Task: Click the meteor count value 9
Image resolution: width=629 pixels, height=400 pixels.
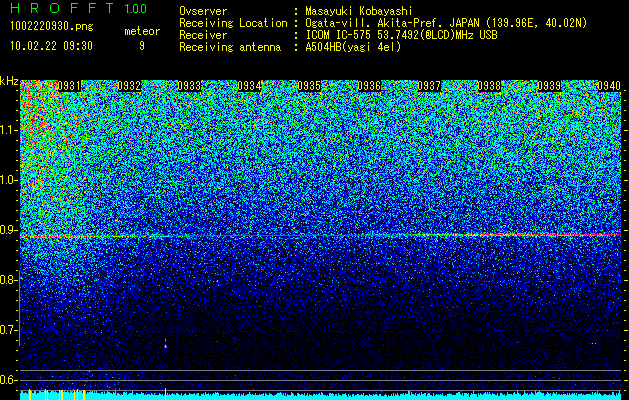Action: click(142, 46)
